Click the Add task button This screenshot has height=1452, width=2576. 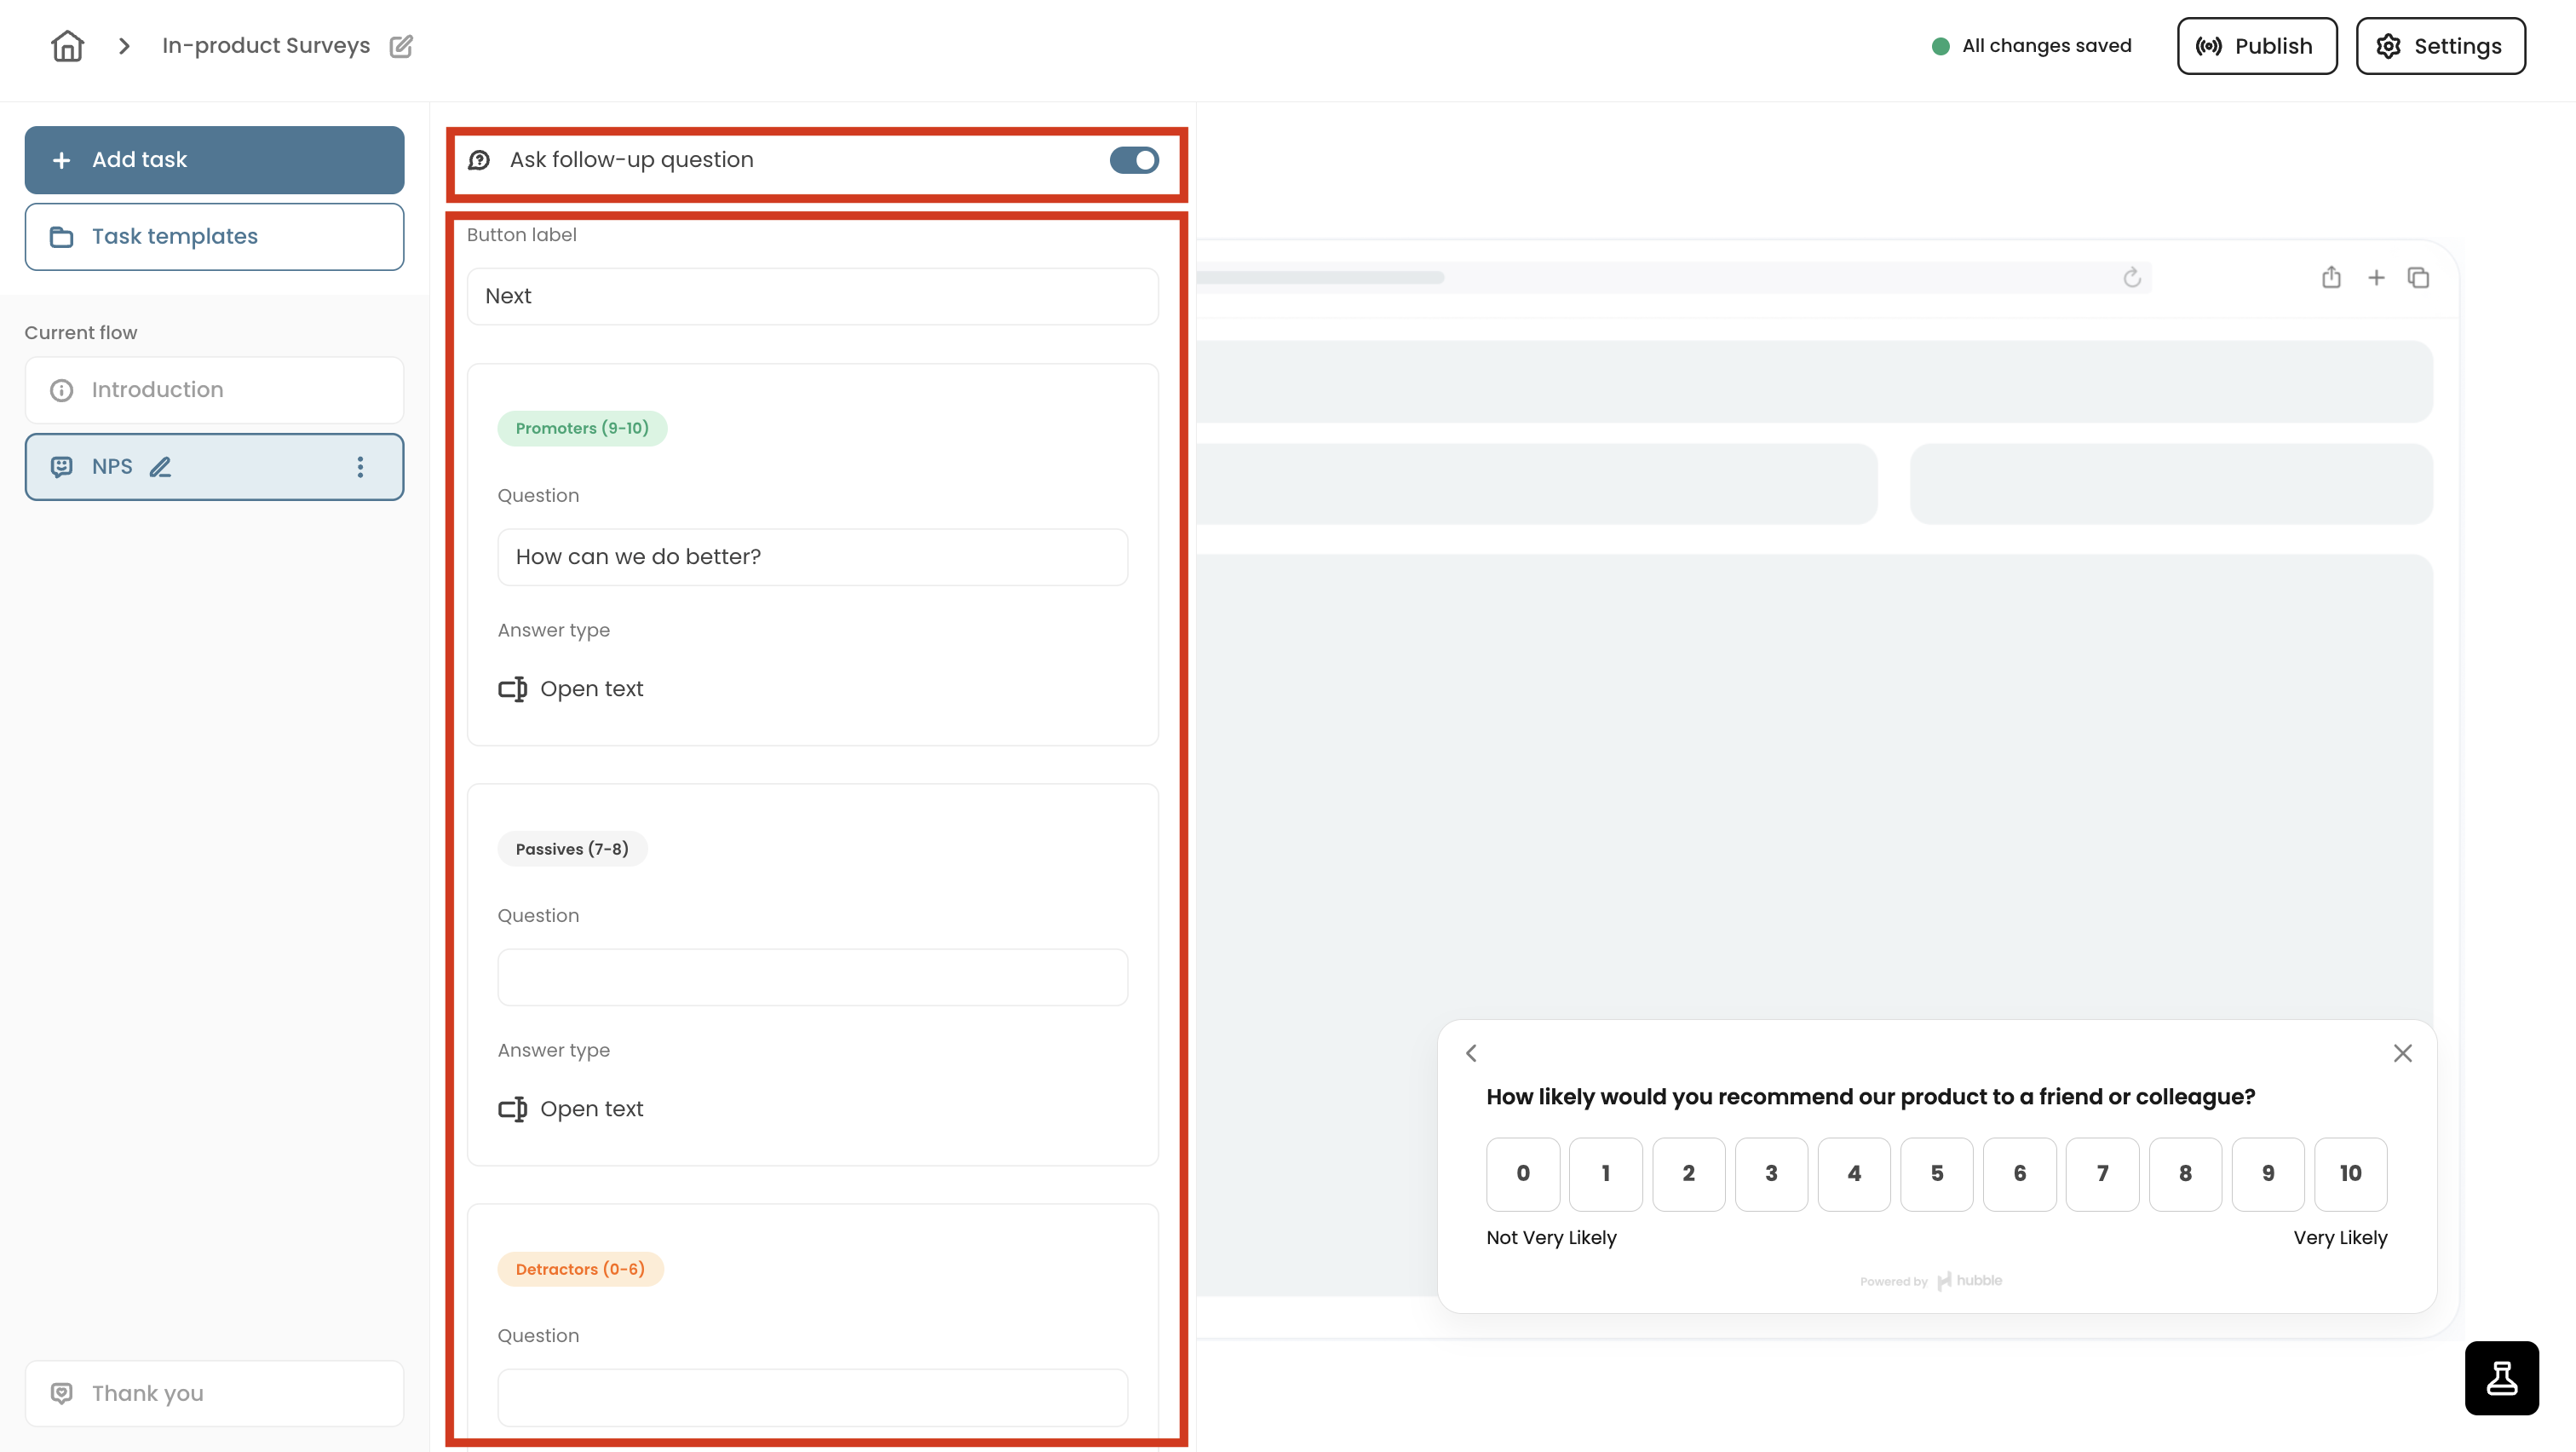click(214, 160)
